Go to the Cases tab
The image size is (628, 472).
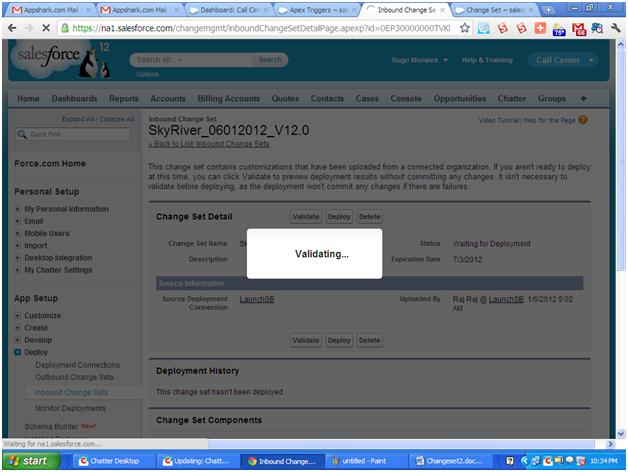click(367, 99)
